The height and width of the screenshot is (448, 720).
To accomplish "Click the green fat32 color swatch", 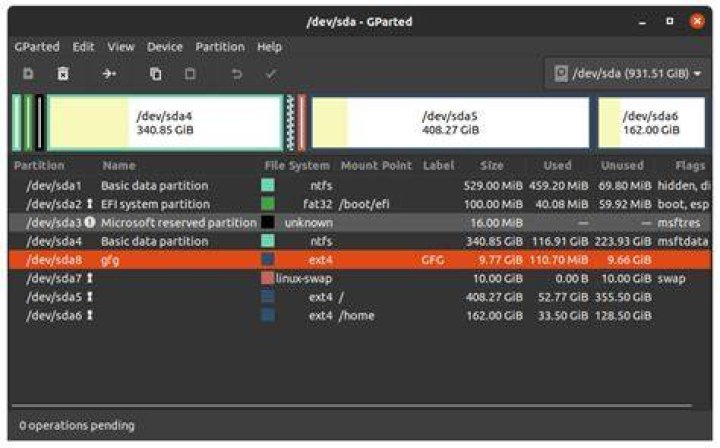I will [268, 204].
